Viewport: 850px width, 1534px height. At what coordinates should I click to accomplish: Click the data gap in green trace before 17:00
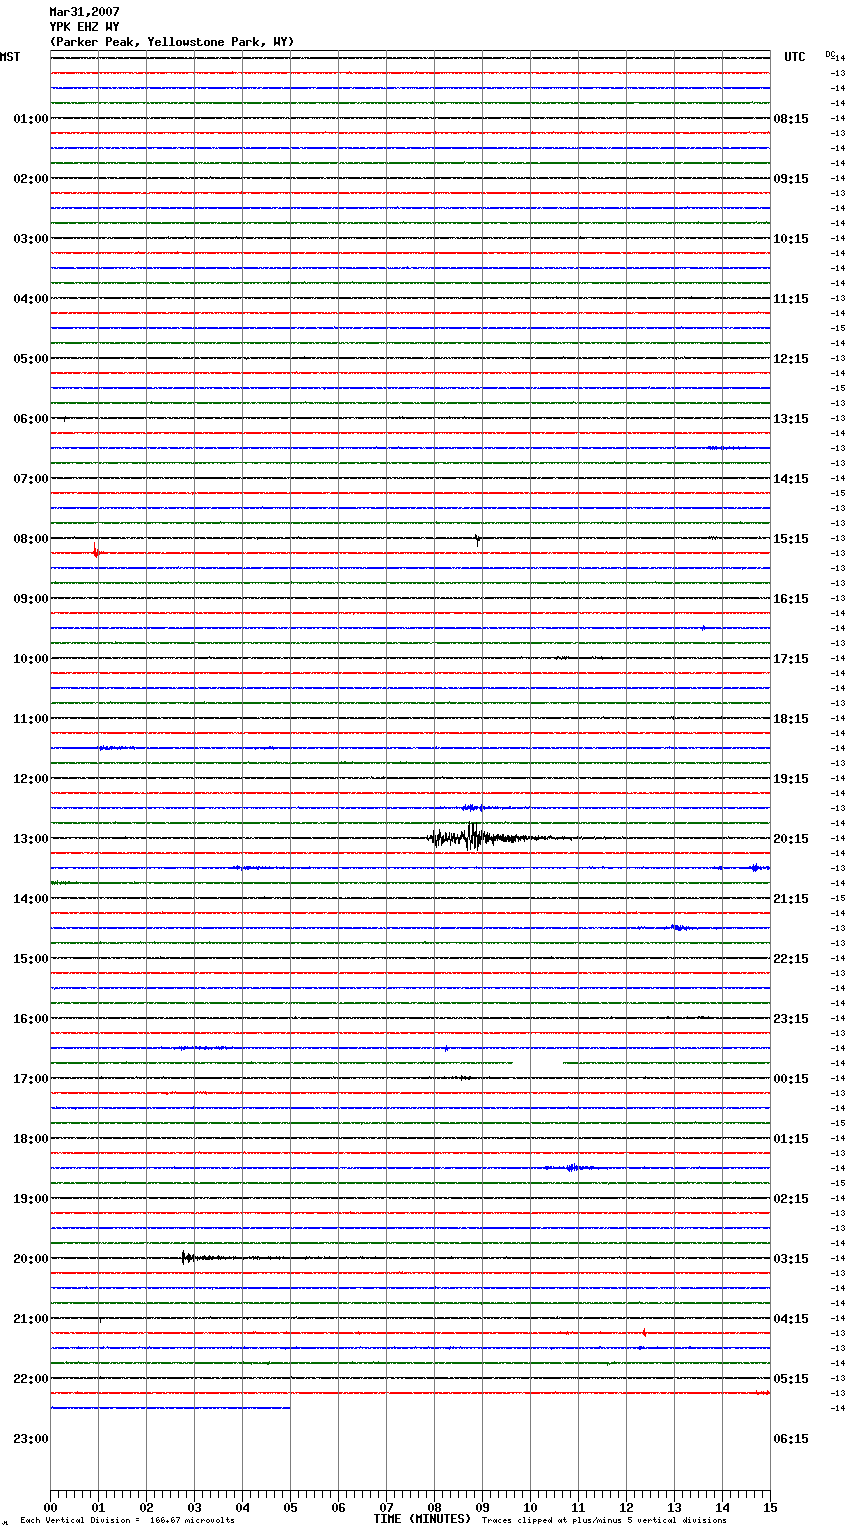[538, 1063]
